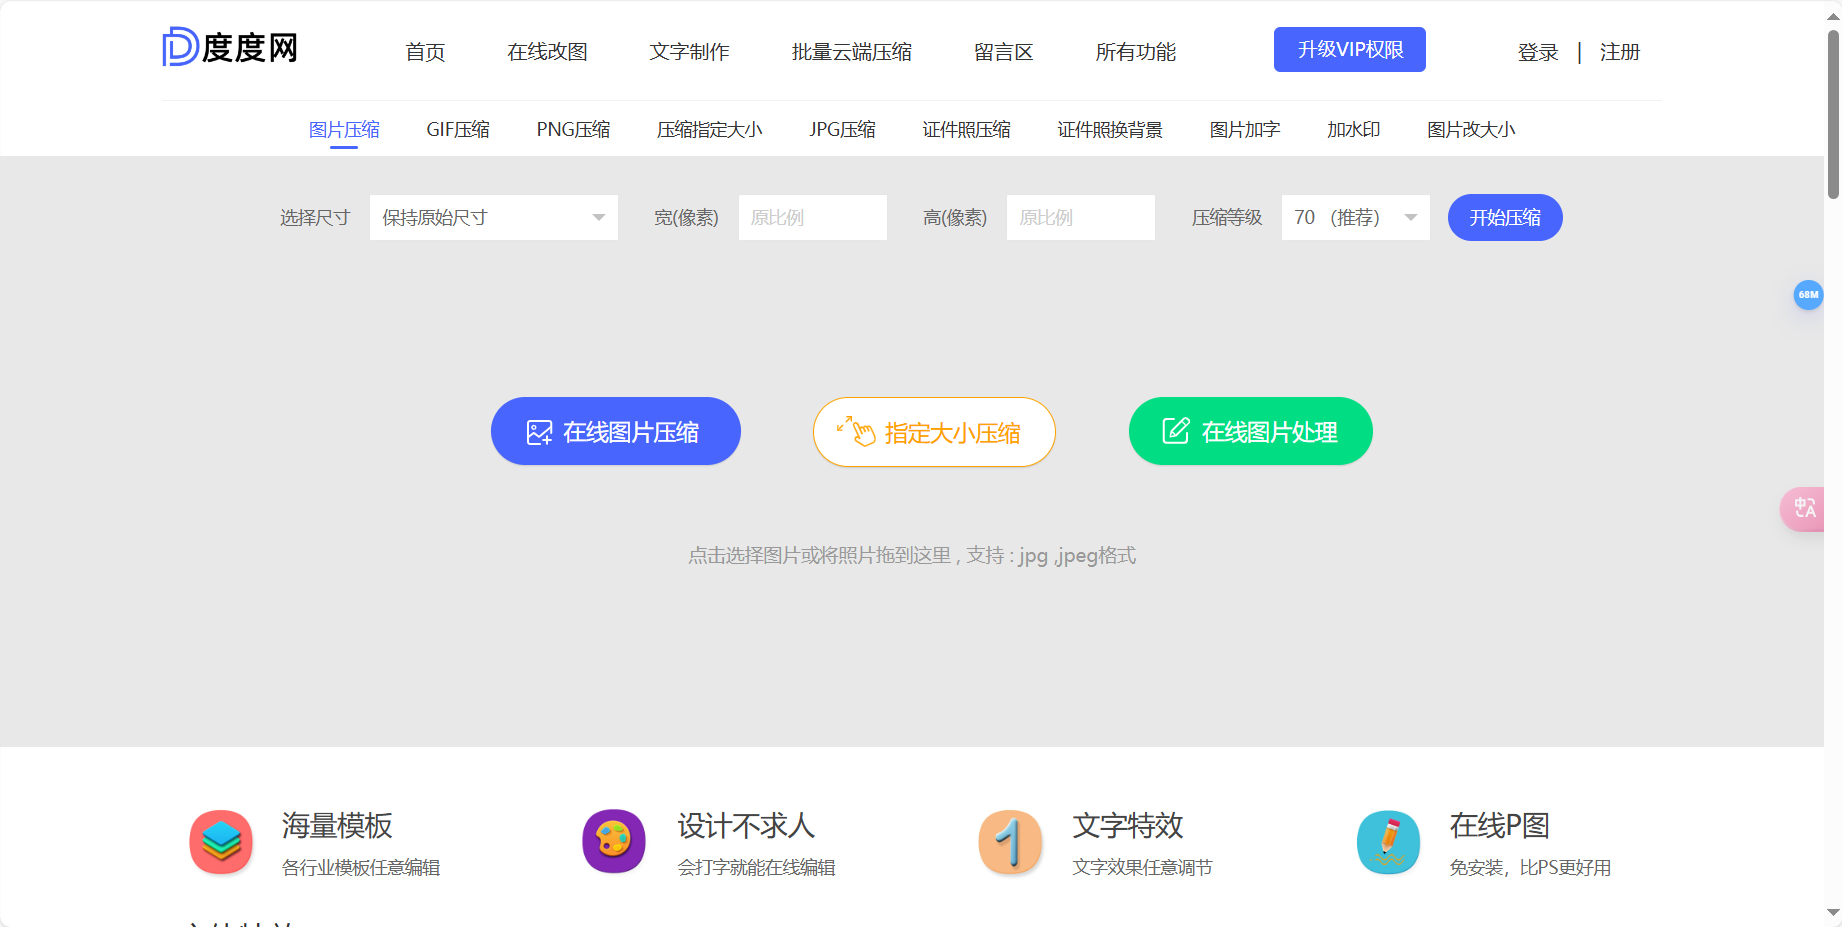This screenshot has width=1842, height=927.
Task: Open the 保持原始尺寸 size dropdown
Action: click(493, 217)
